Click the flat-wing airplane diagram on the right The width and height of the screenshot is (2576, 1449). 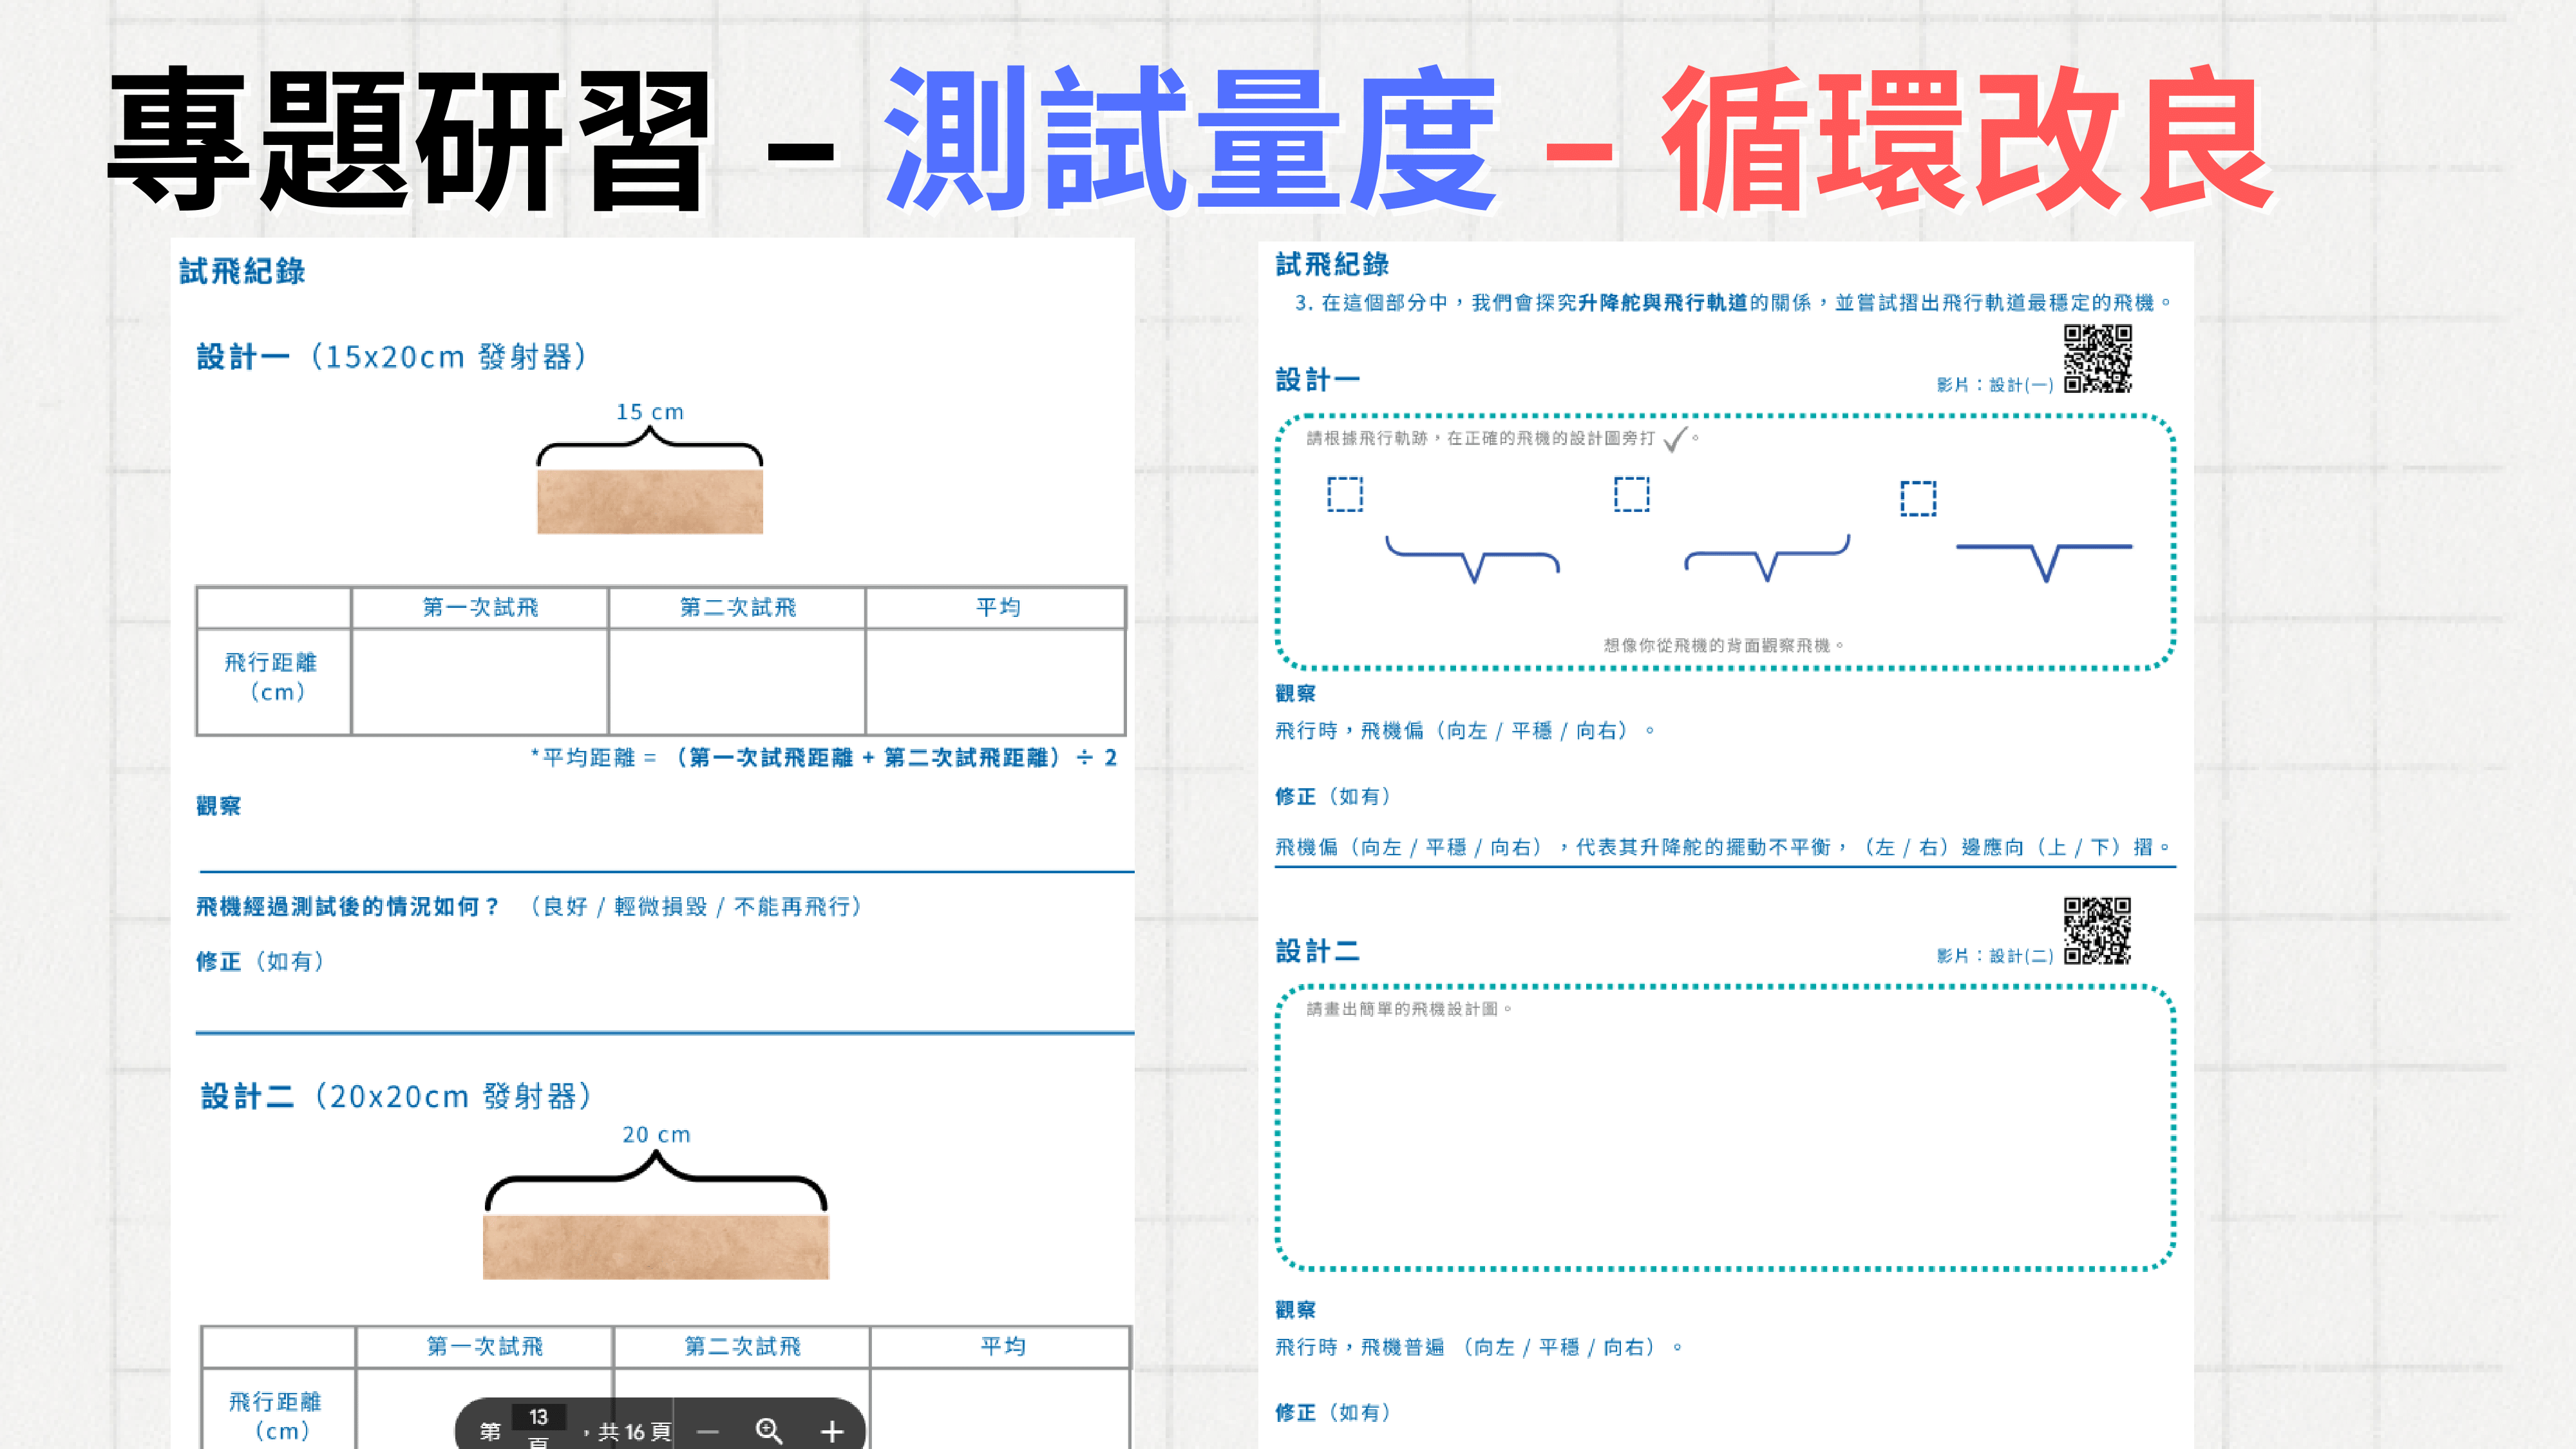click(x=2044, y=560)
